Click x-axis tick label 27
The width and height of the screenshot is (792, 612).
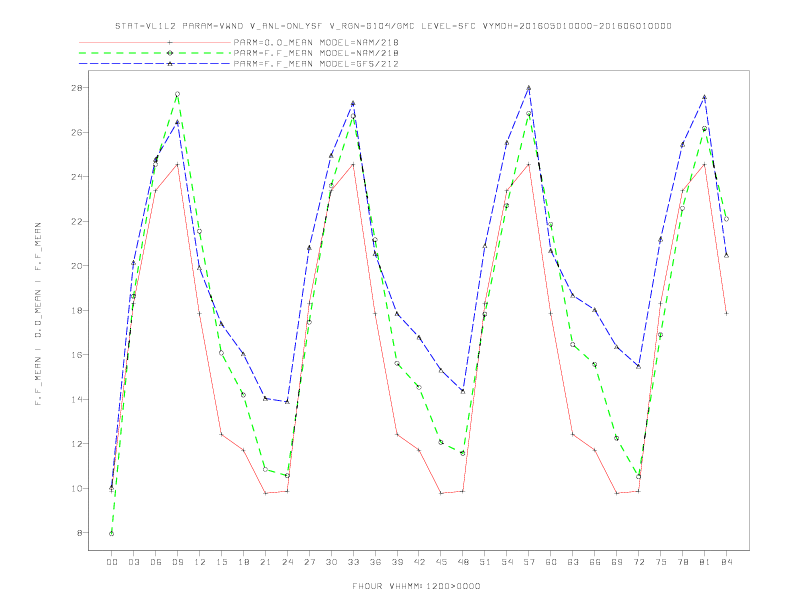click(x=309, y=562)
